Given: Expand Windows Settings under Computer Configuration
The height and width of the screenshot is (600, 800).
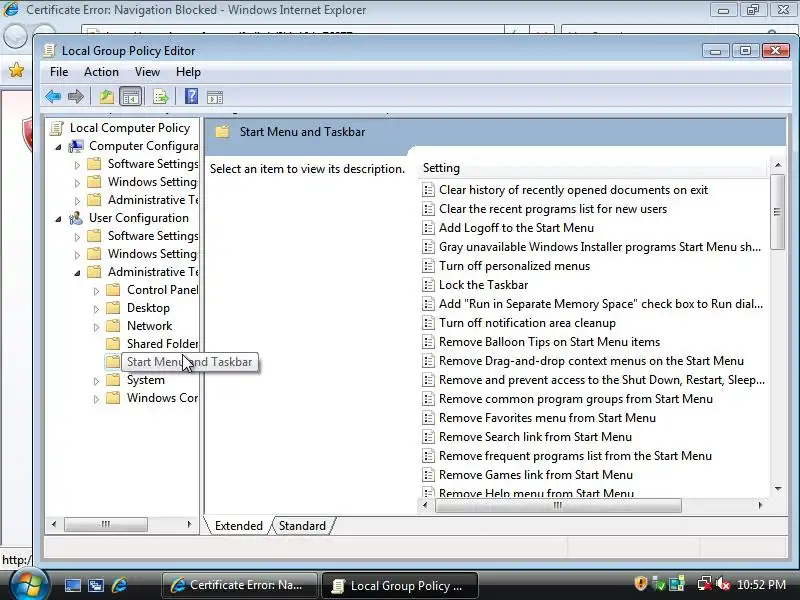Looking at the screenshot, I should click(77, 183).
